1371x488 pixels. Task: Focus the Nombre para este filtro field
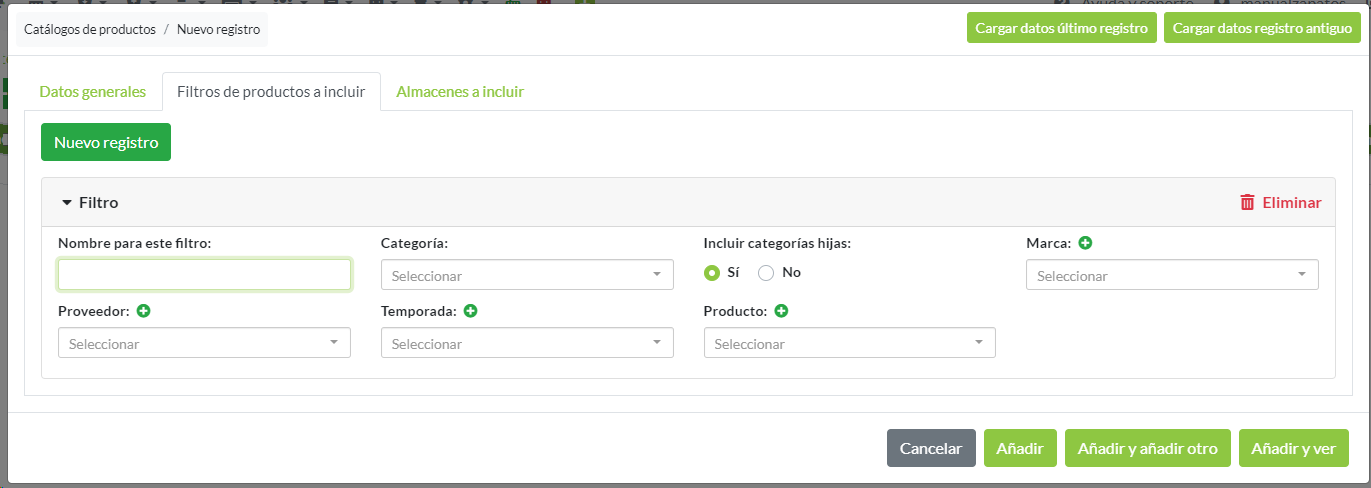(x=204, y=275)
